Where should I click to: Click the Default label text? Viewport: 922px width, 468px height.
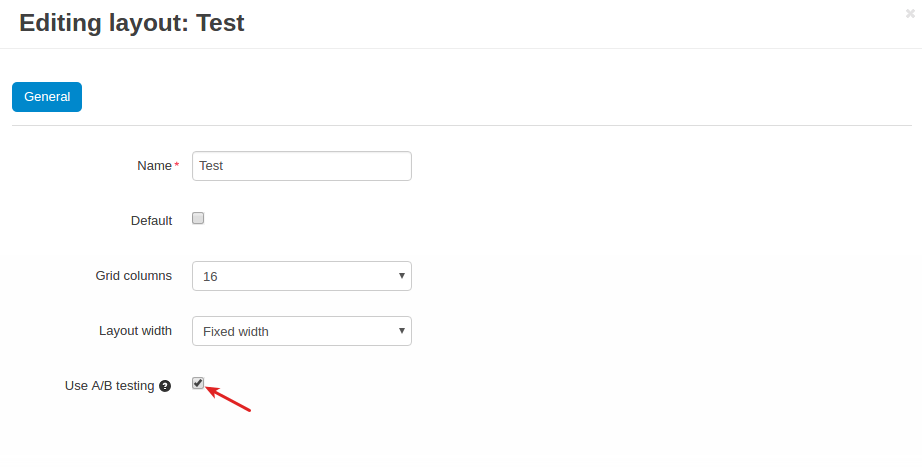point(152,220)
